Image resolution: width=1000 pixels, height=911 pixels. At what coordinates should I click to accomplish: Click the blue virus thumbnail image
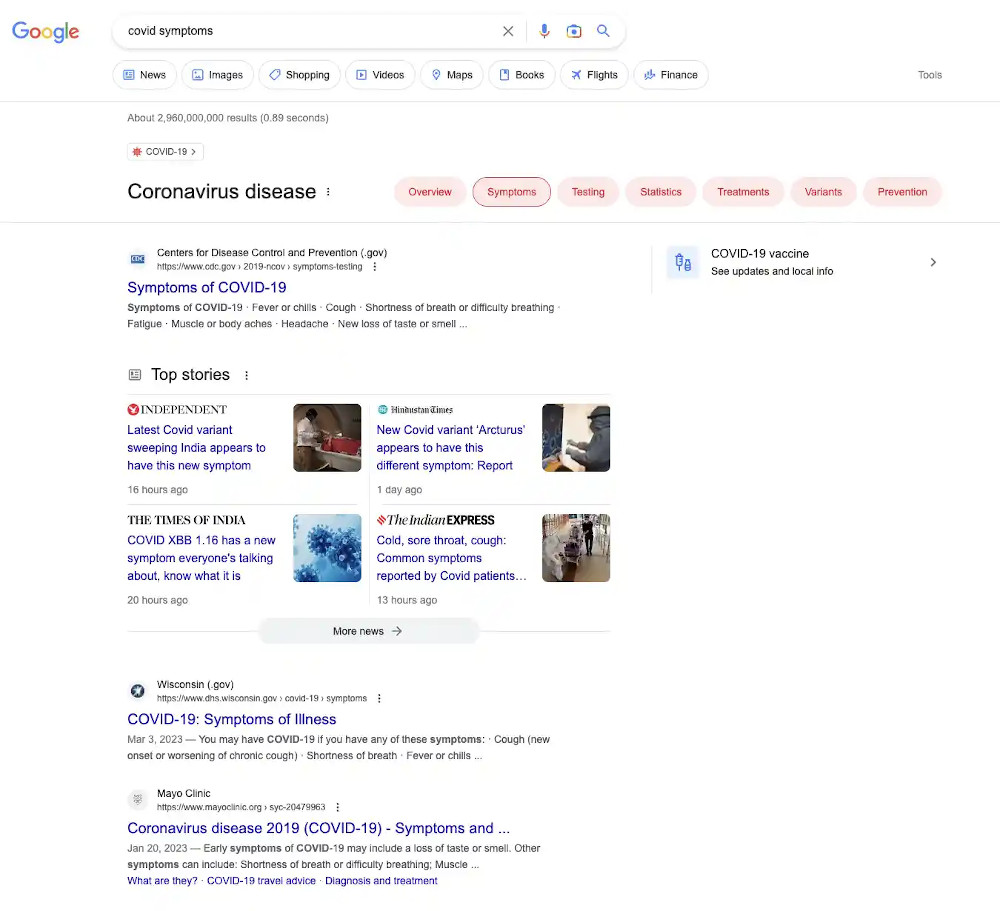click(x=327, y=548)
